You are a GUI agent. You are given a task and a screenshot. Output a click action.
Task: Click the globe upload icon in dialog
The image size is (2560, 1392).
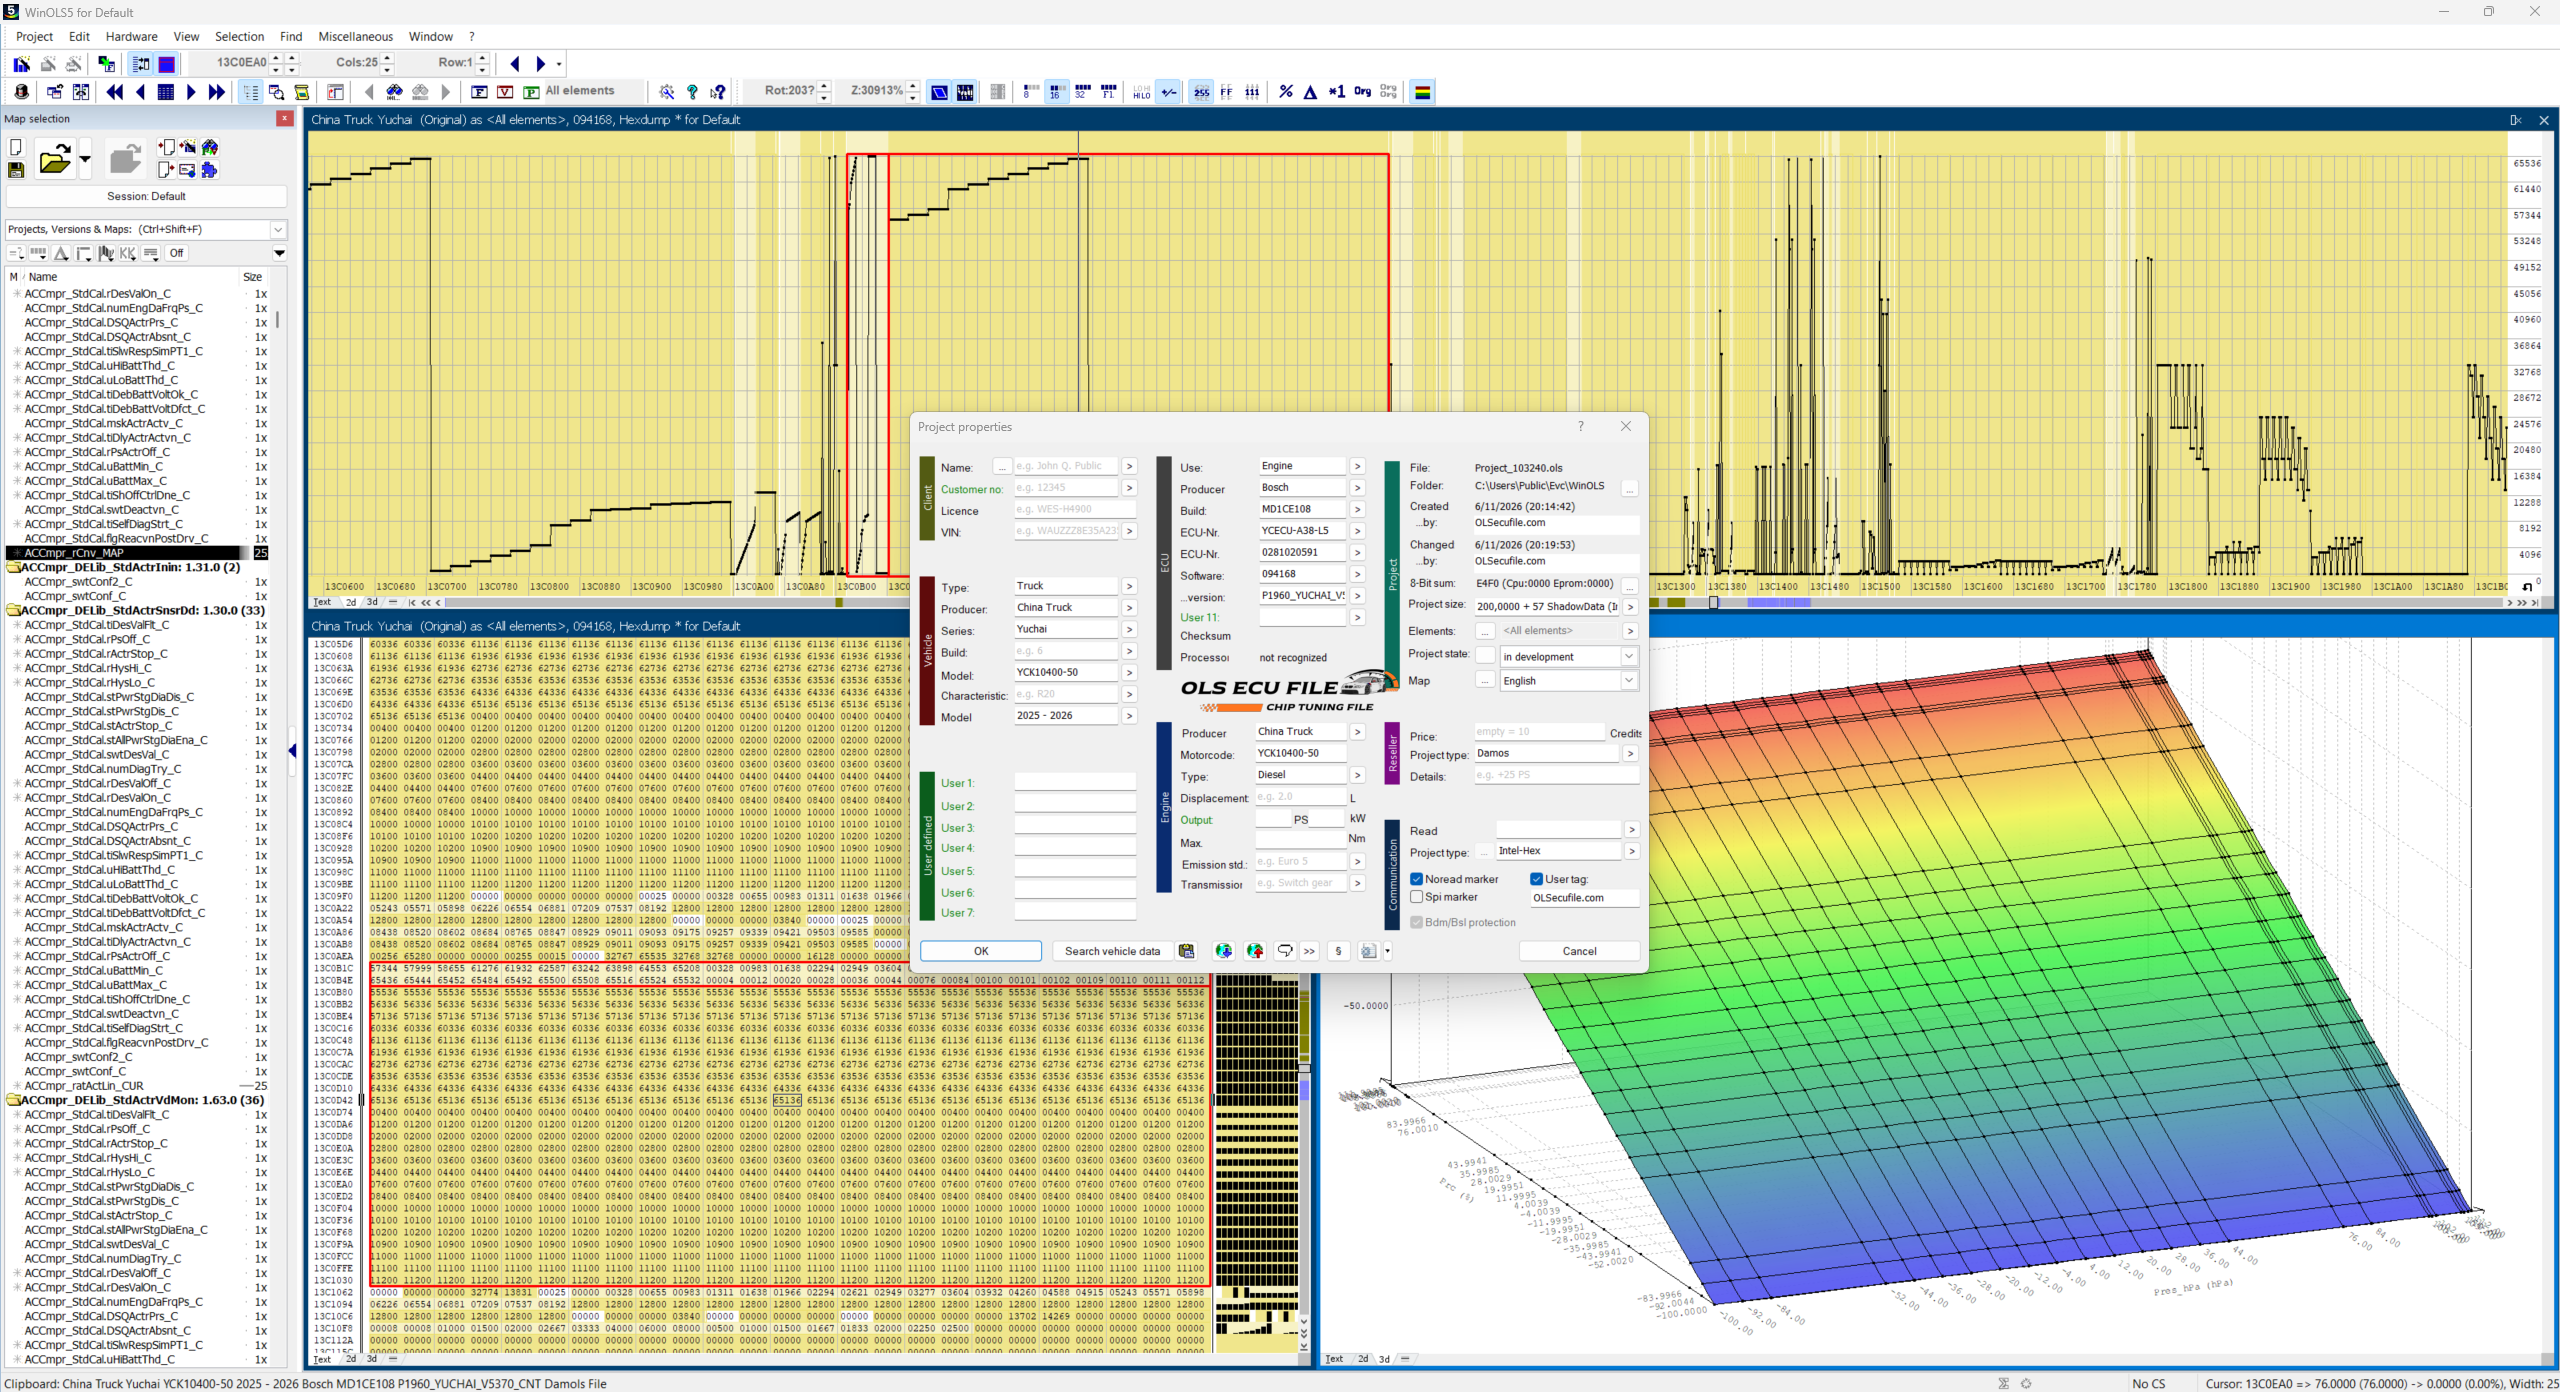1255,951
